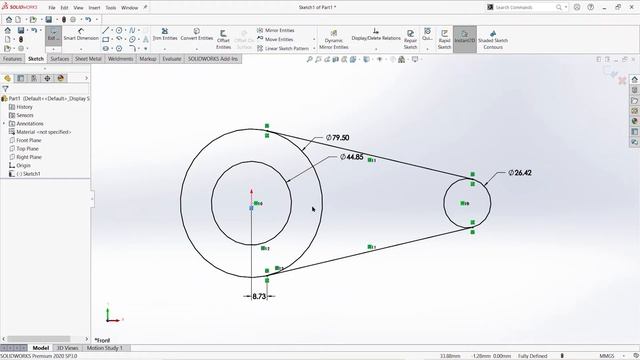Open the FeatureManager Design Tree tab
This screenshot has height=360, width=640.
(7, 78)
